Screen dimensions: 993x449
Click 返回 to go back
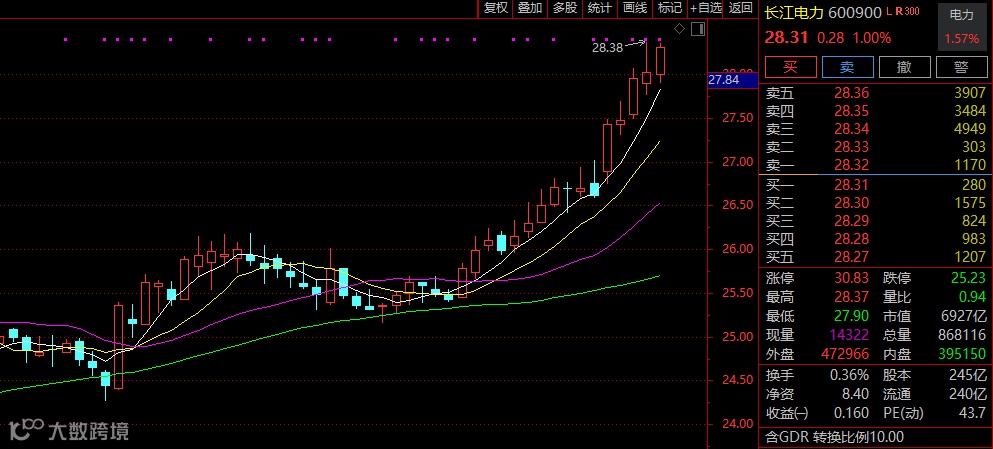[x=740, y=8]
